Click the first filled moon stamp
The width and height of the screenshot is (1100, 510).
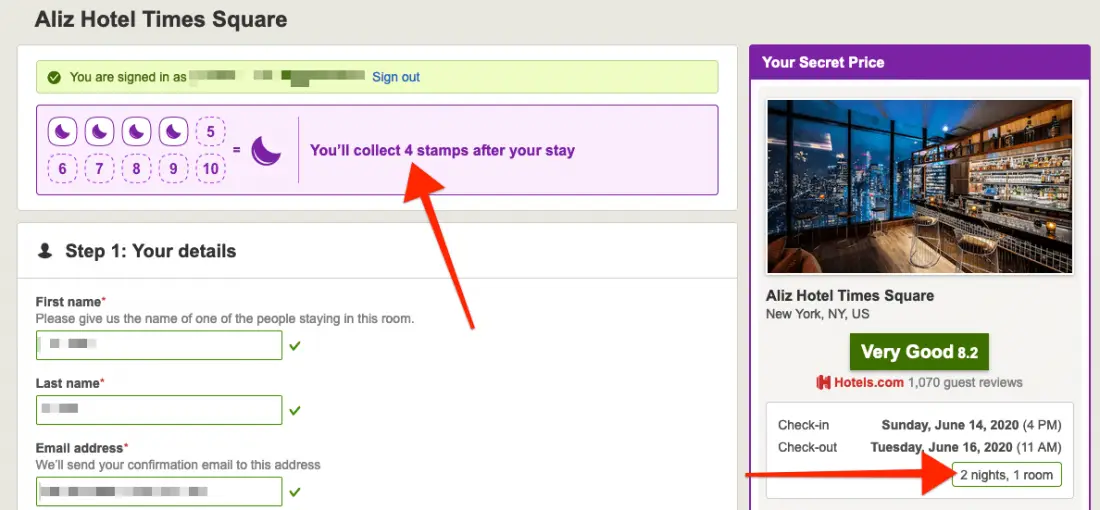click(63, 131)
